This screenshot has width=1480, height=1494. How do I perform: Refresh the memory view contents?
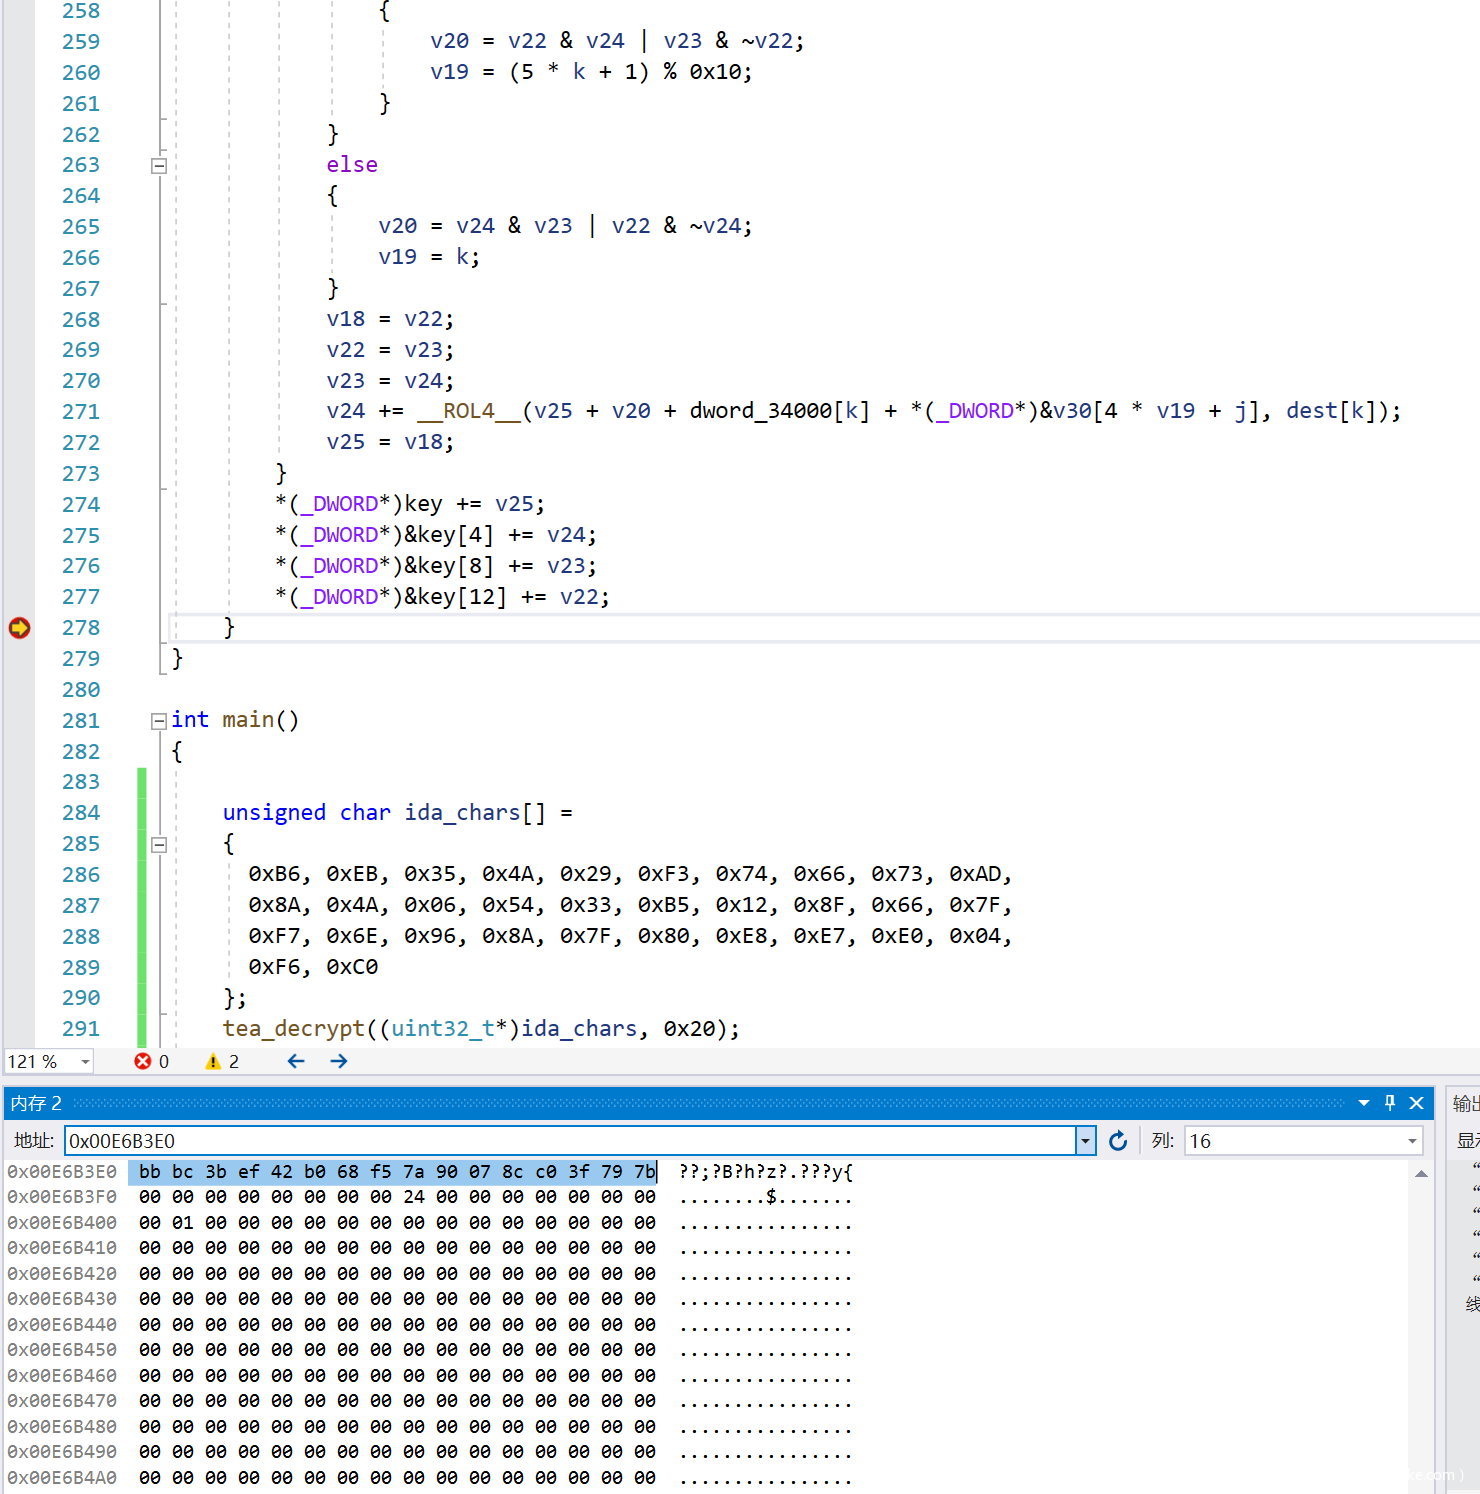coord(1118,1141)
